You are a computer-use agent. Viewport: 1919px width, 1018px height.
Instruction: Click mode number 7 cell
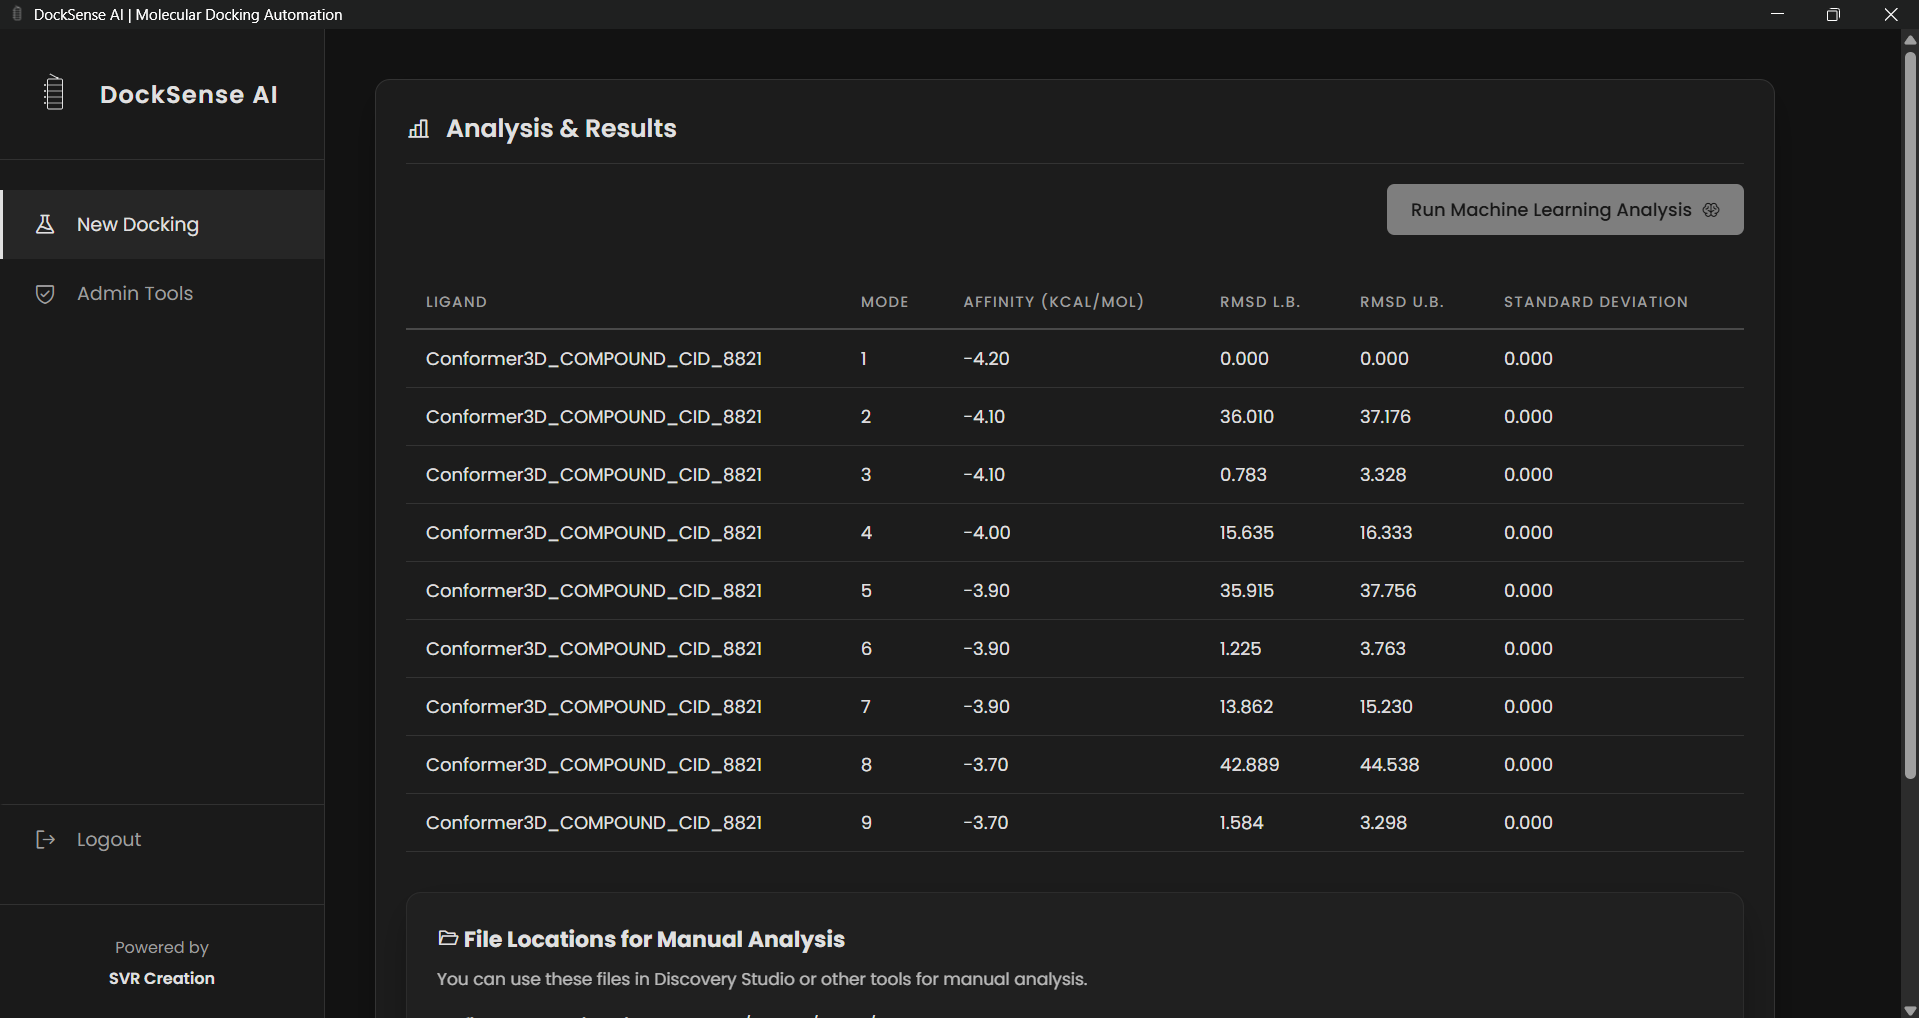(866, 707)
